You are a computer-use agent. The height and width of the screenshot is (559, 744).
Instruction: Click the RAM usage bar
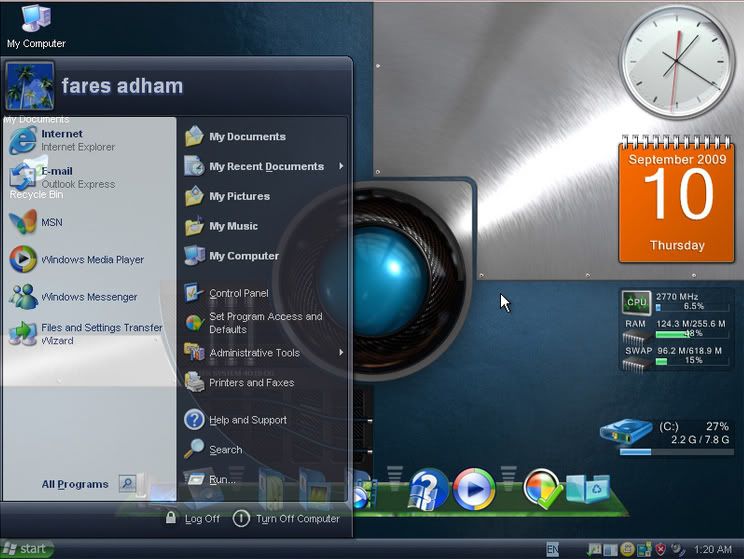click(692, 334)
